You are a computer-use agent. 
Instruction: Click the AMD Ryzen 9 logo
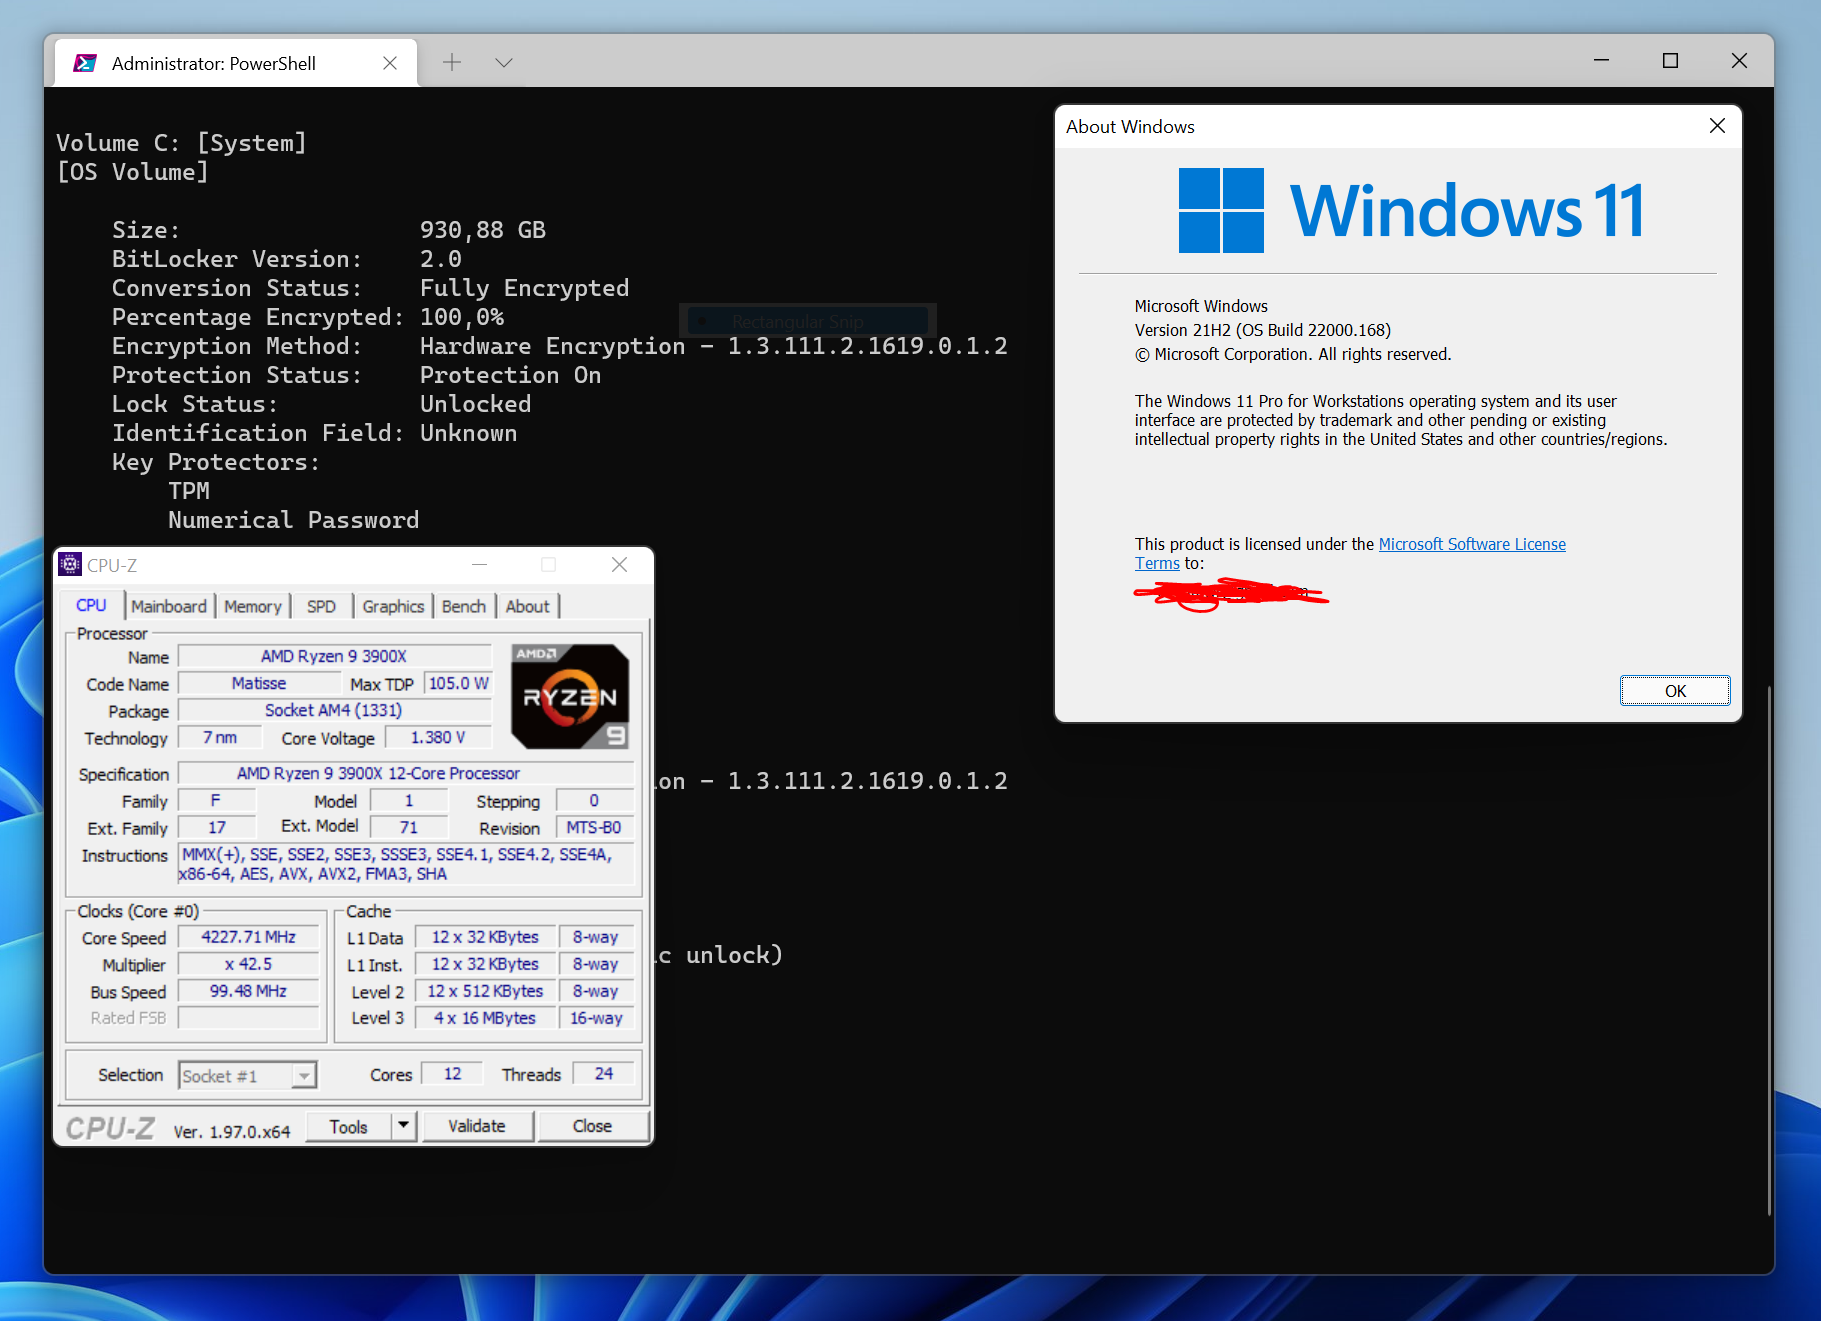570,697
